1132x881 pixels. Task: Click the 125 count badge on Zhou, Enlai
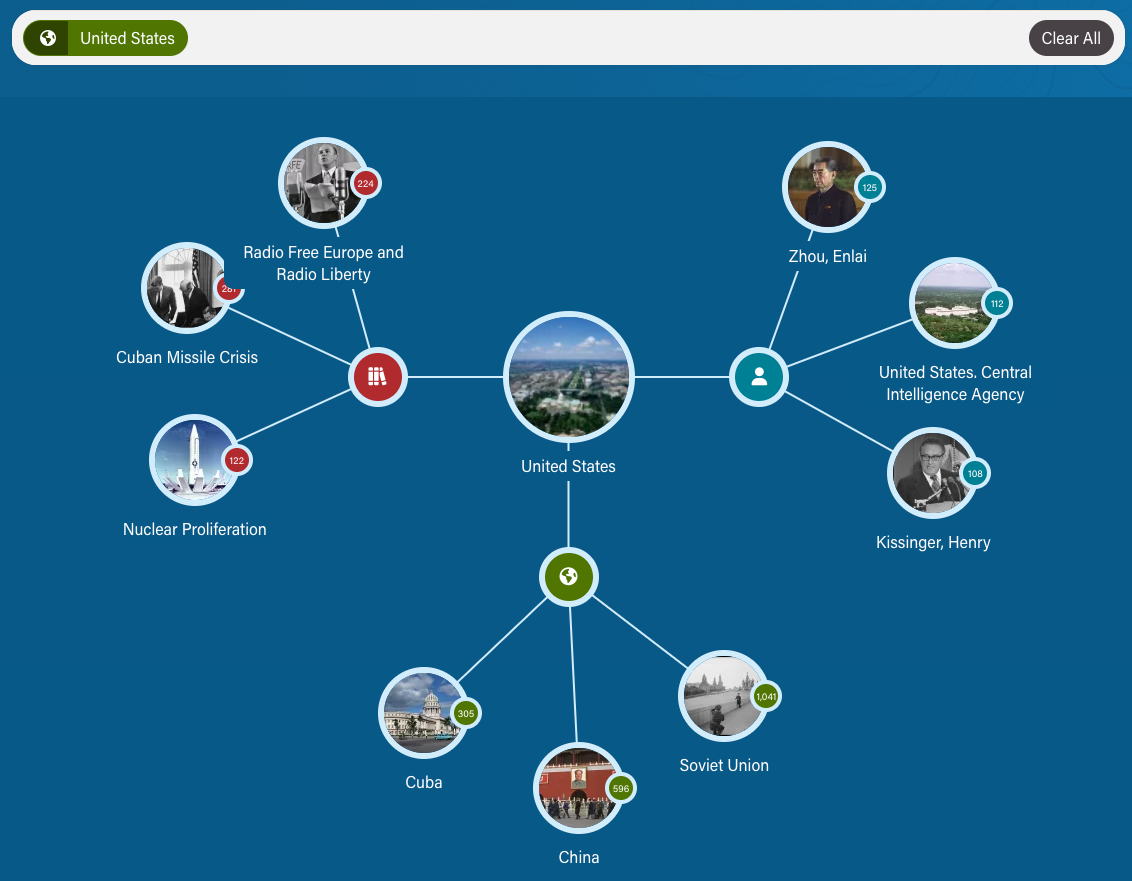870,188
